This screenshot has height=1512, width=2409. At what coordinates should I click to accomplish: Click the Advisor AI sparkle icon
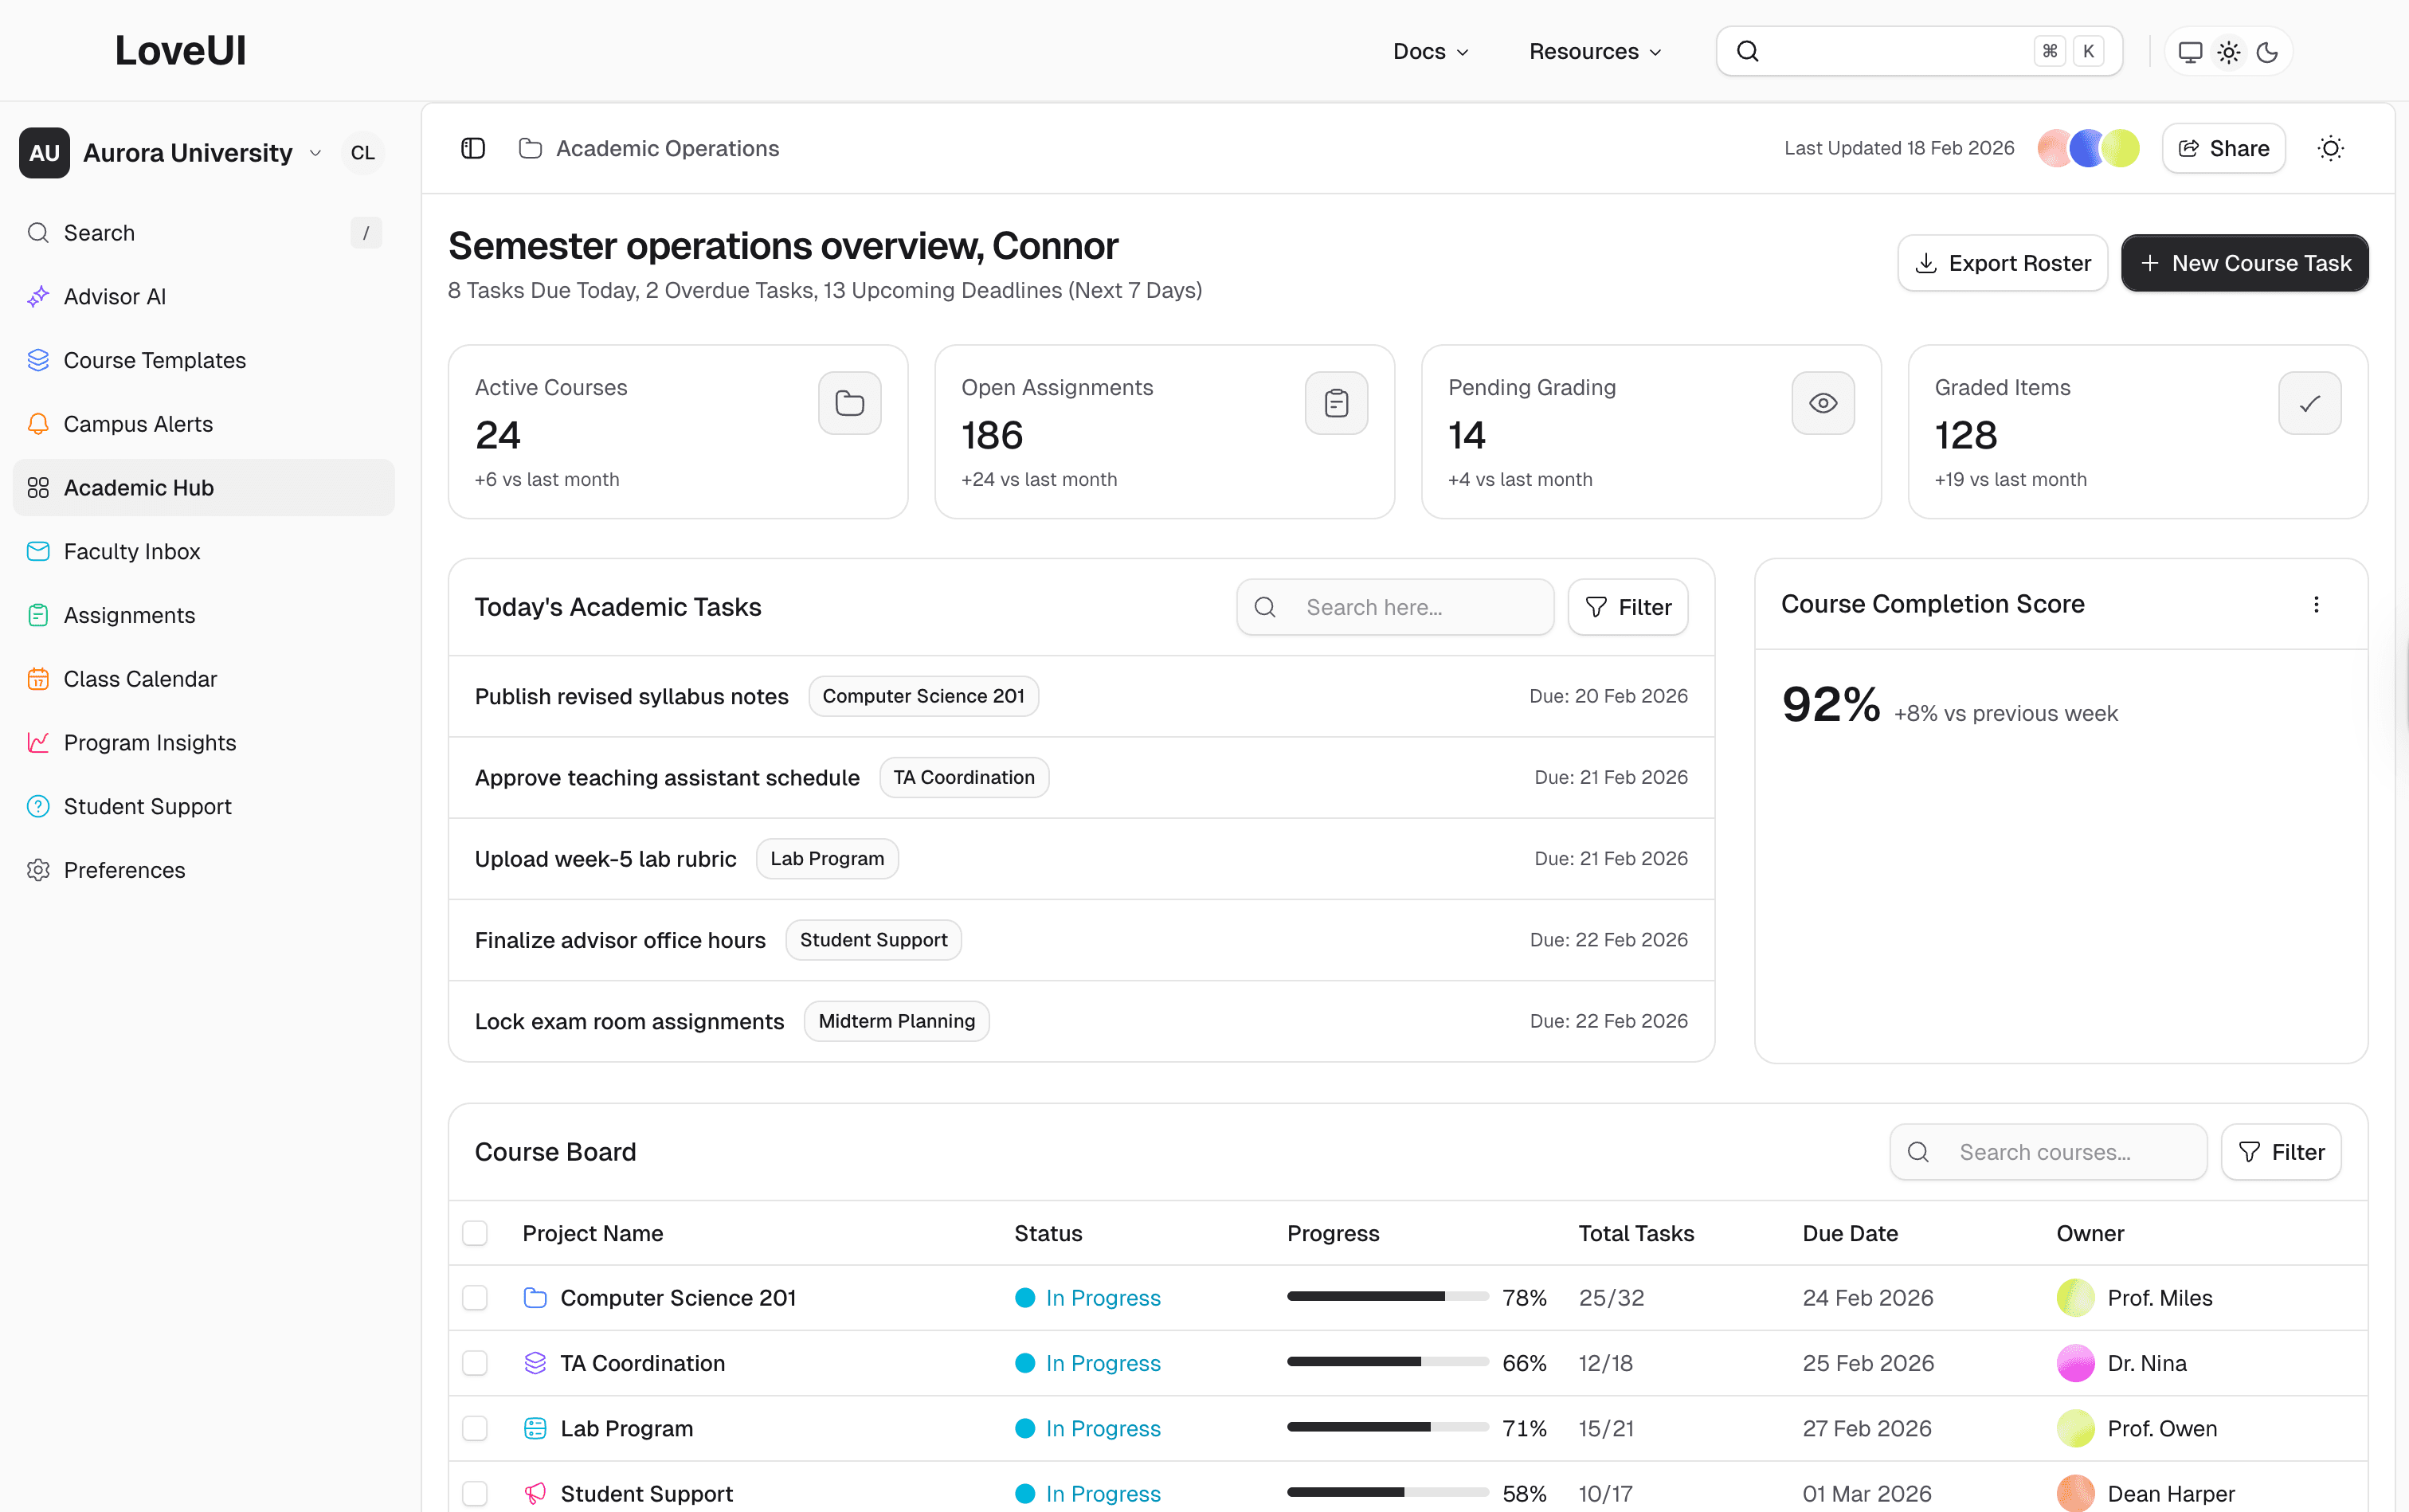[38, 297]
